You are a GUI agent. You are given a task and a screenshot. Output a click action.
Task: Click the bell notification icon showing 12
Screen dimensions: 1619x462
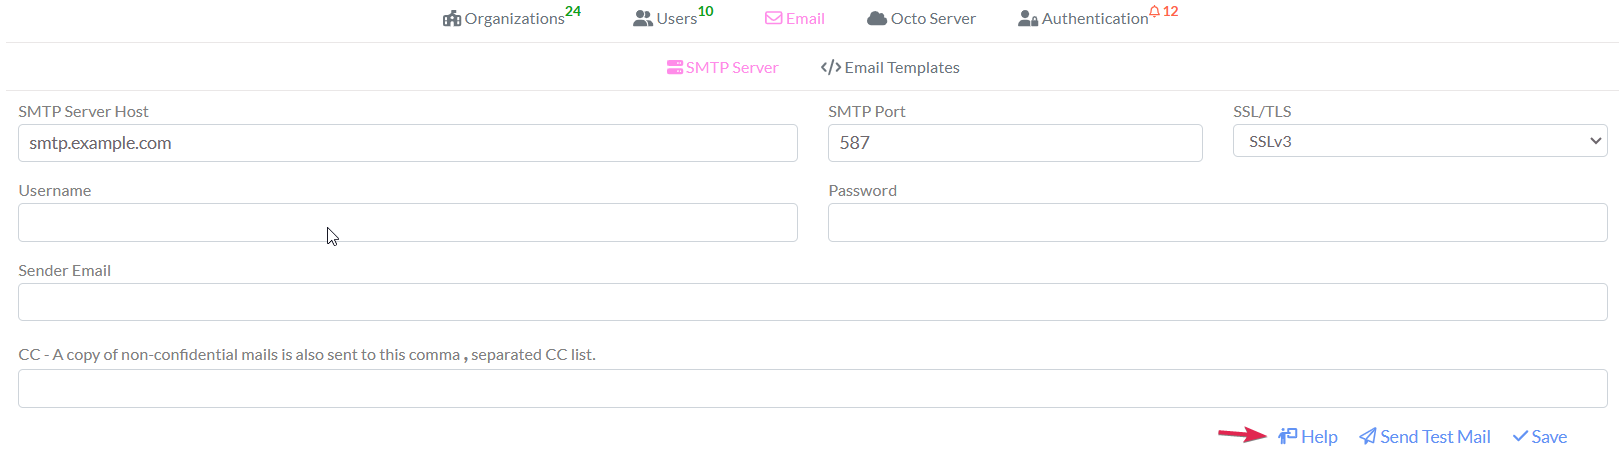click(1155, 12)
